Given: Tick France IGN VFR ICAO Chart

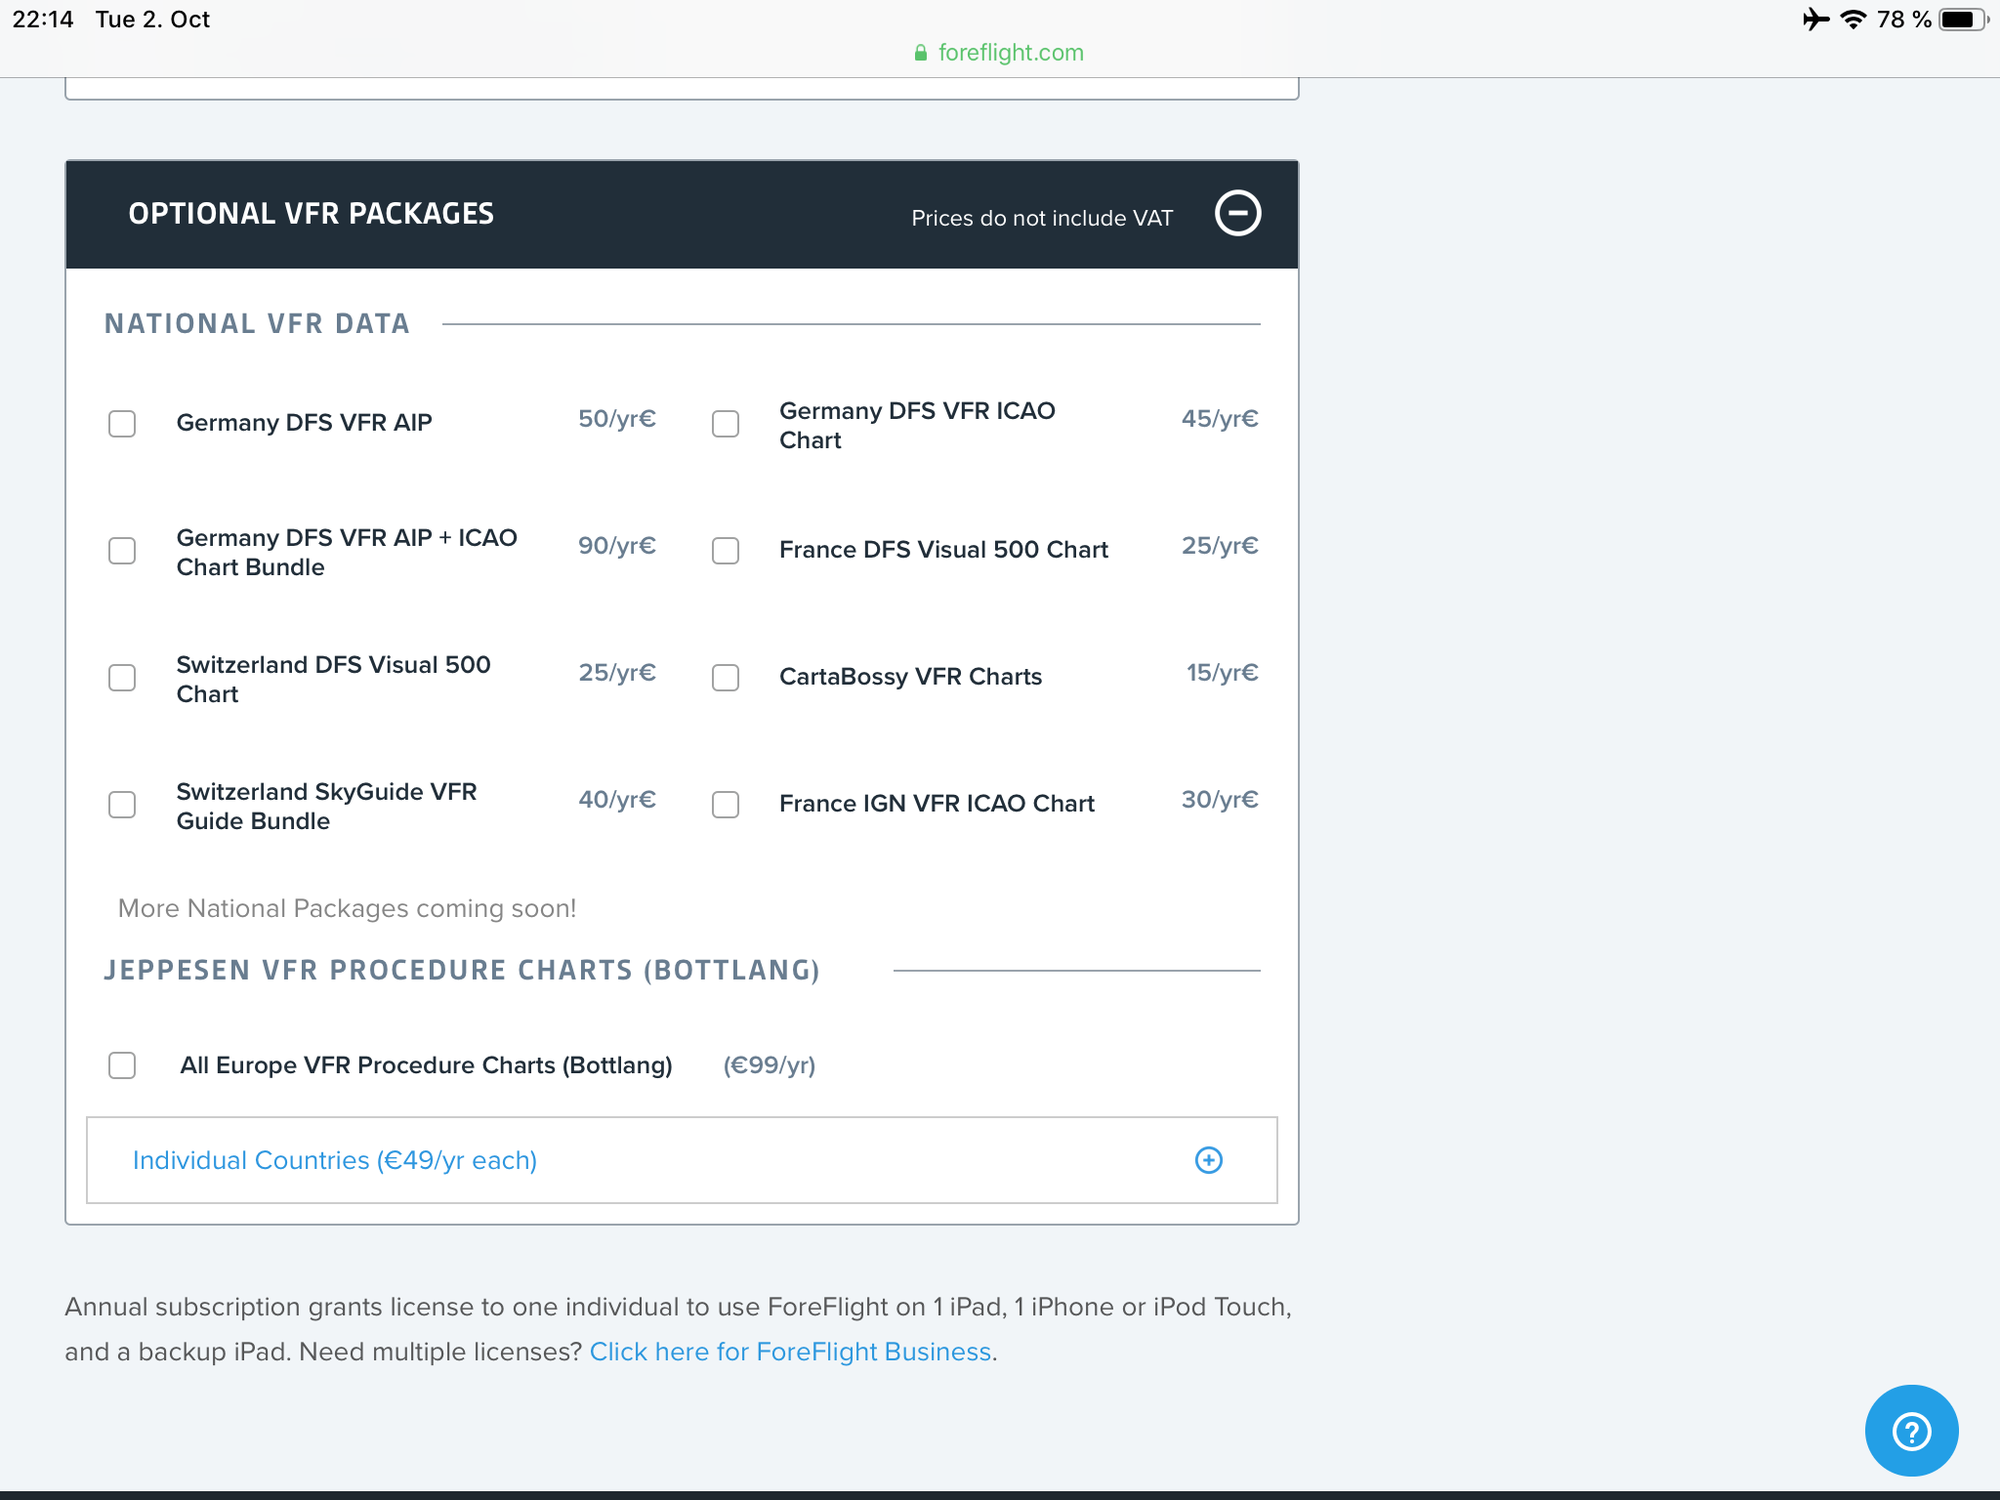Looking at the screenshot, I should click(725, 804).
